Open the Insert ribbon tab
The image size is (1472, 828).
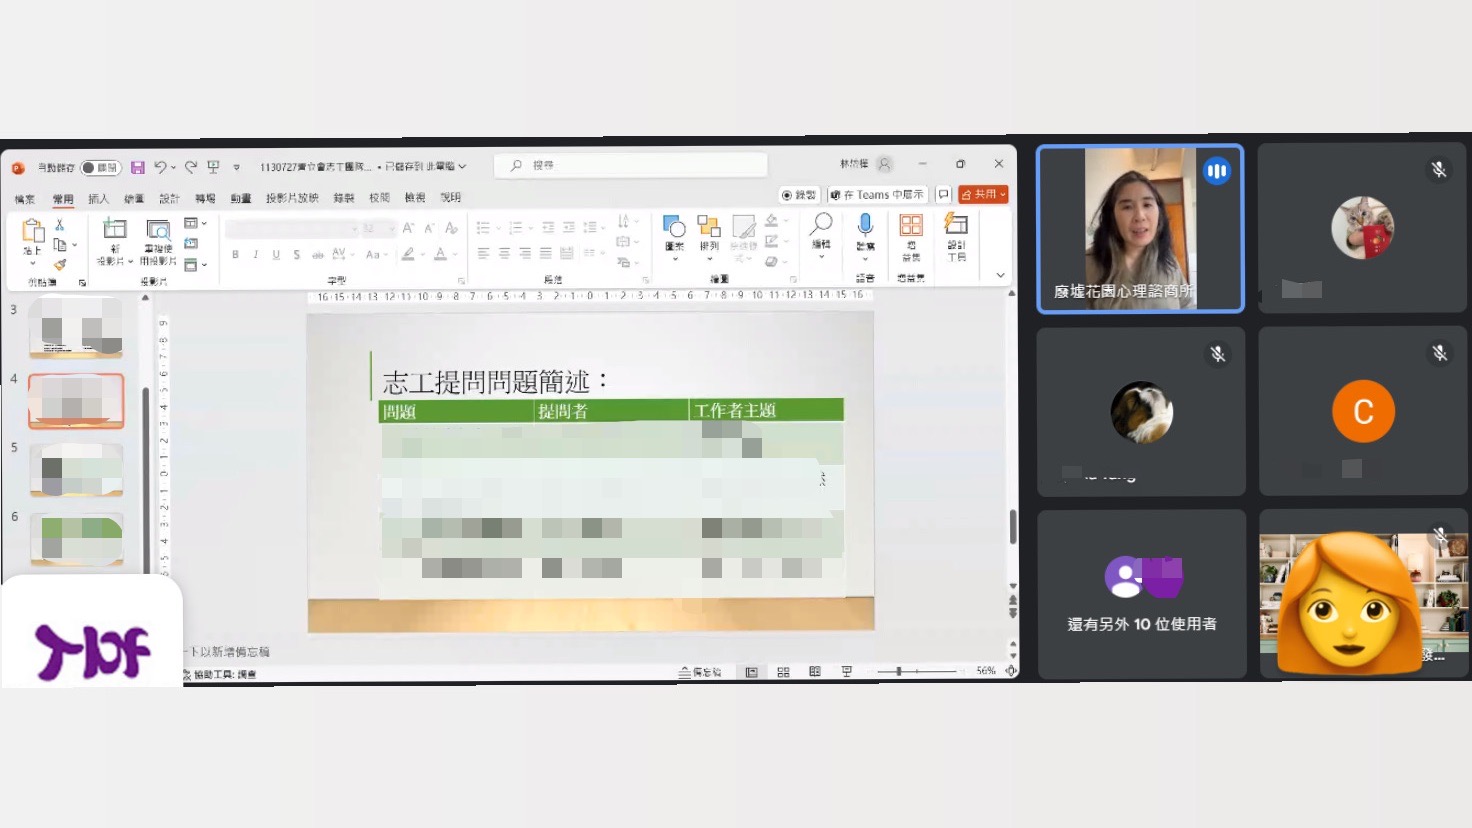click(x=98, y=198)
